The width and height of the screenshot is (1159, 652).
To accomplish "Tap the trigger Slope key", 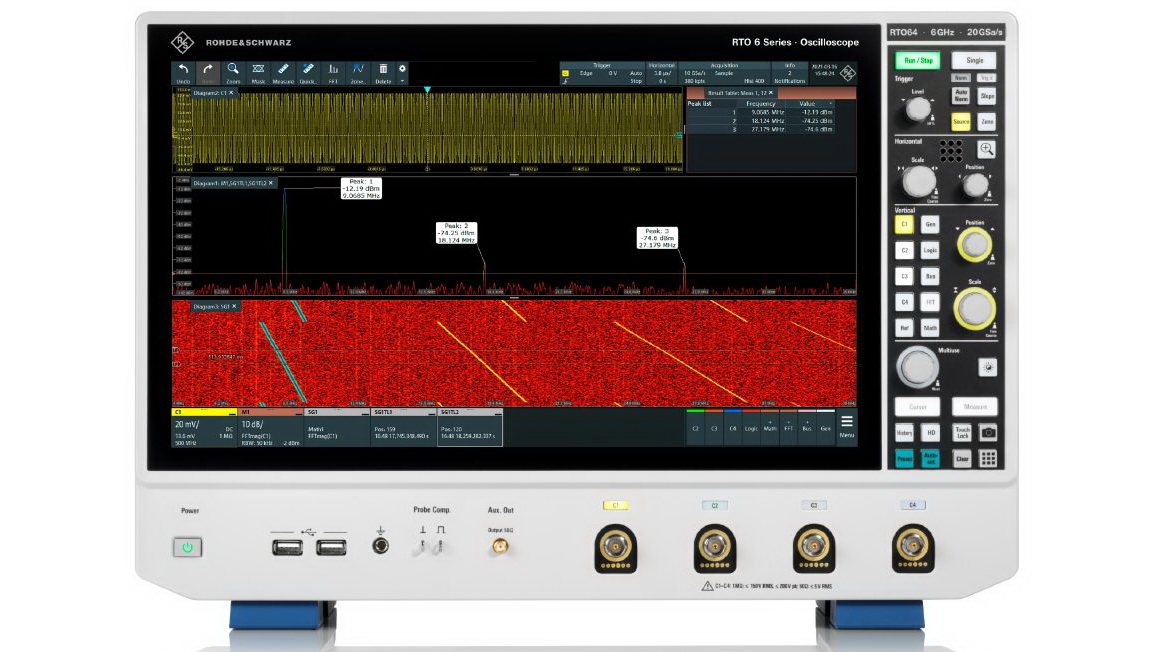I will coord(988,95).
